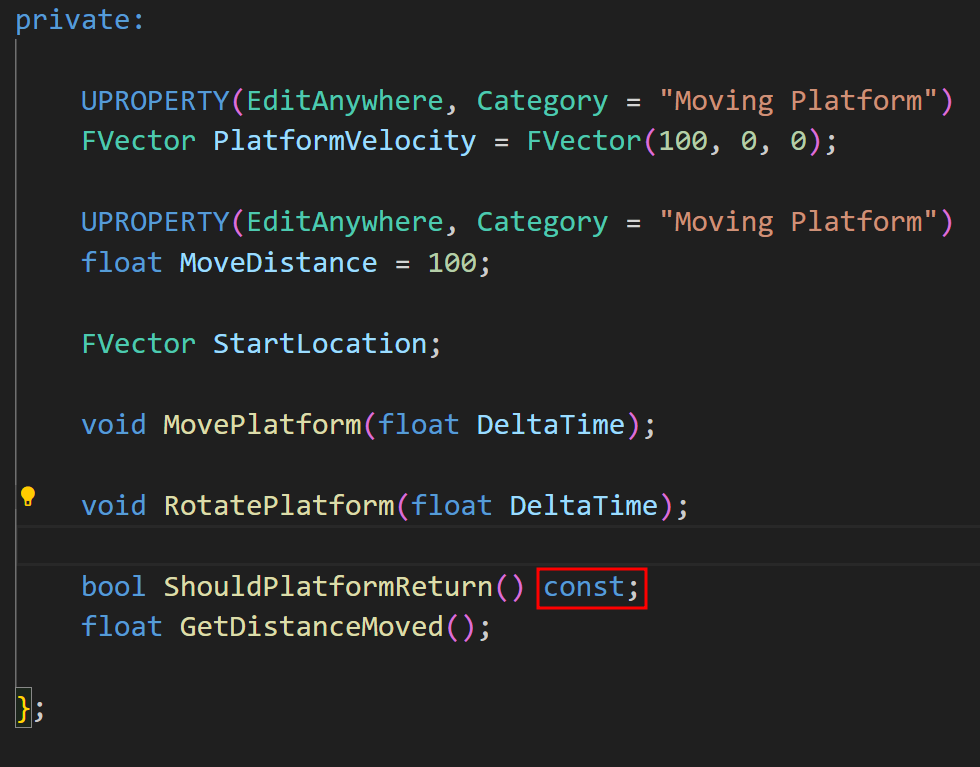Click 'void' keyword before MovePlatform
Viewport: 980px width, 767px height.
[x=114, y=425]
